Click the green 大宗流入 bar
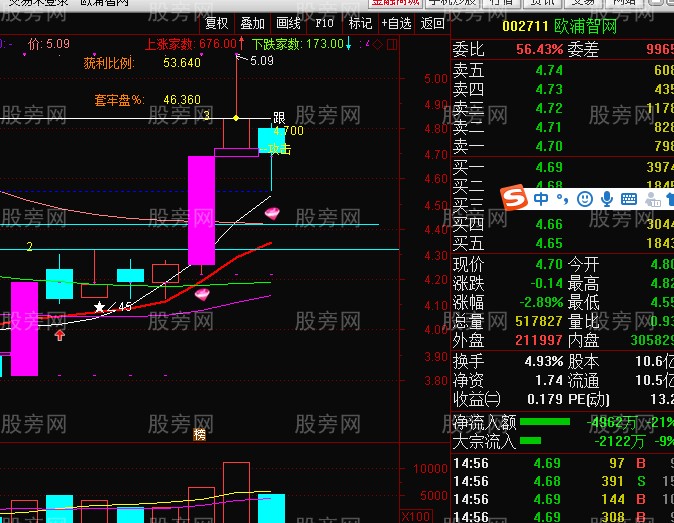 point(530,440)
